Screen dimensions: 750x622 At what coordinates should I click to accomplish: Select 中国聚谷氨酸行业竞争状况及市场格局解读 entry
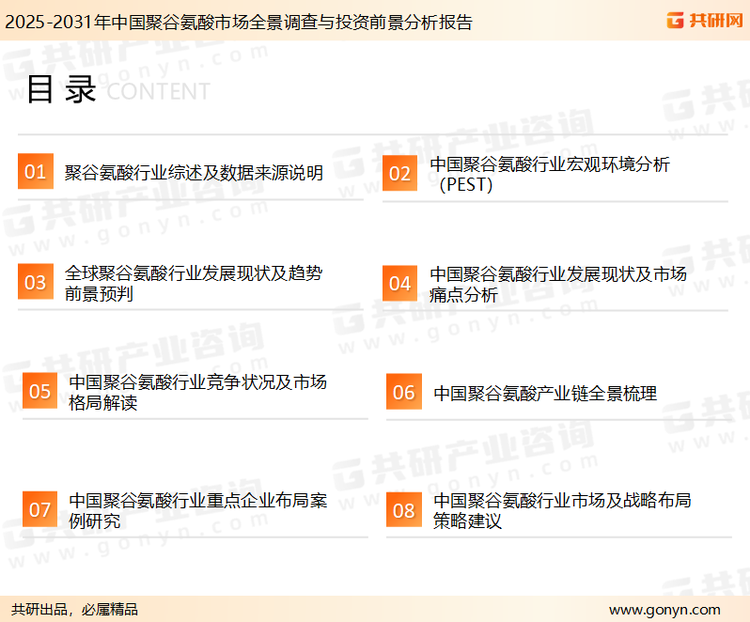click(x=197, y=392)
